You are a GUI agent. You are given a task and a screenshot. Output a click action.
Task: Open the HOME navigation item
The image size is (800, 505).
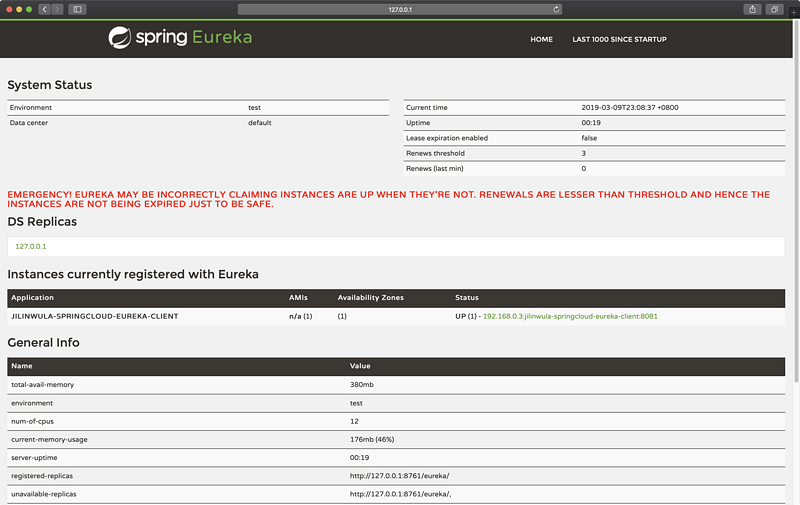pyautogui.click(x=541, y=39)
